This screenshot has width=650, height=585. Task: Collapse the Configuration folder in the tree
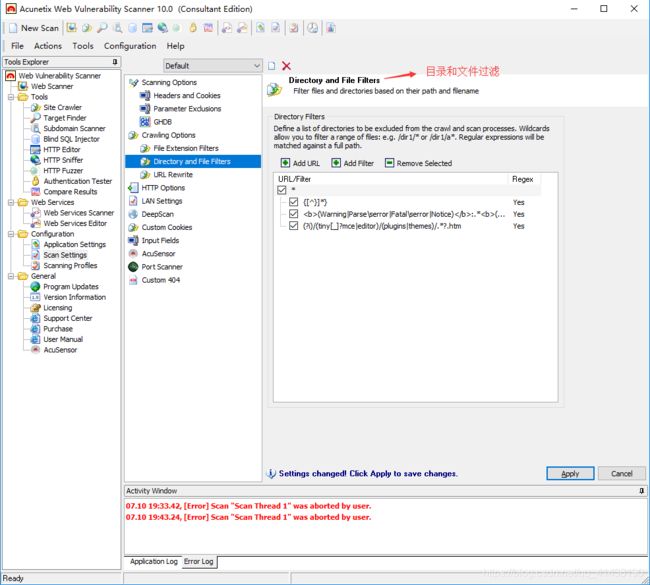tap(11, 234)
